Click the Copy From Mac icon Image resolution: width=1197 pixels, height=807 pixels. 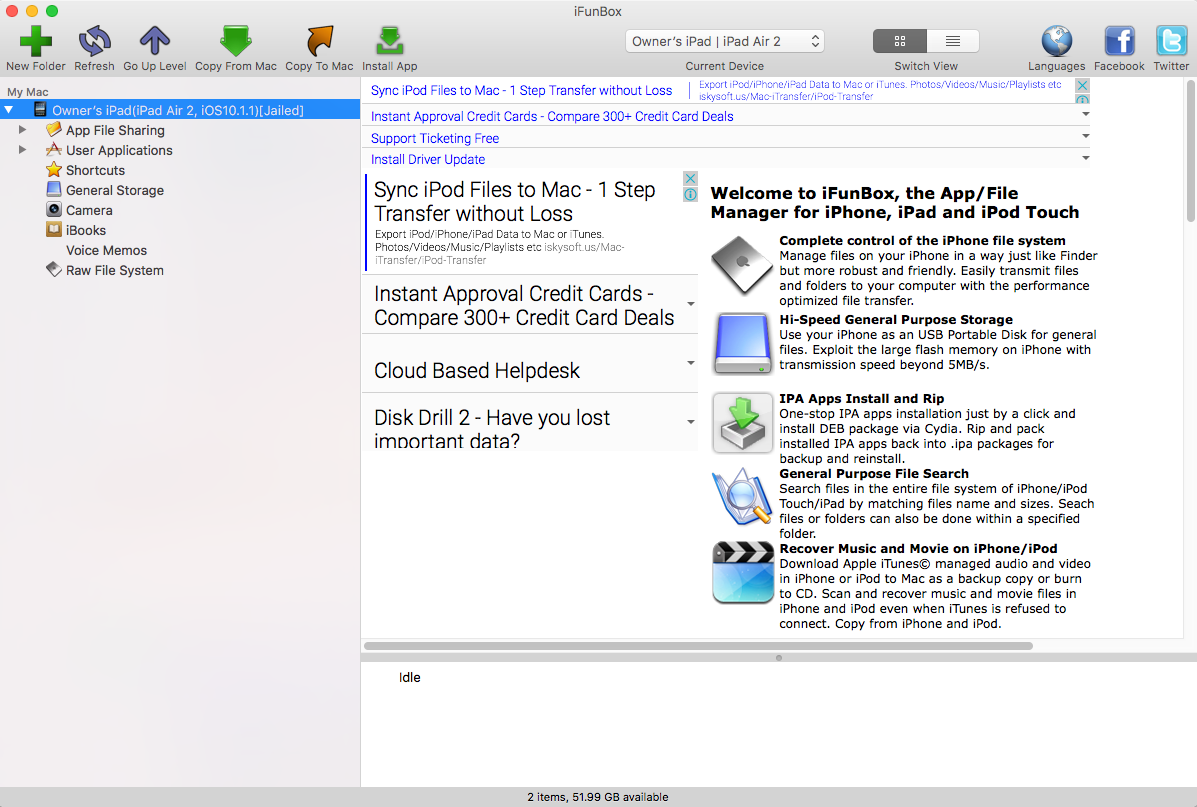pyautogui.click(x=236, y=41)
